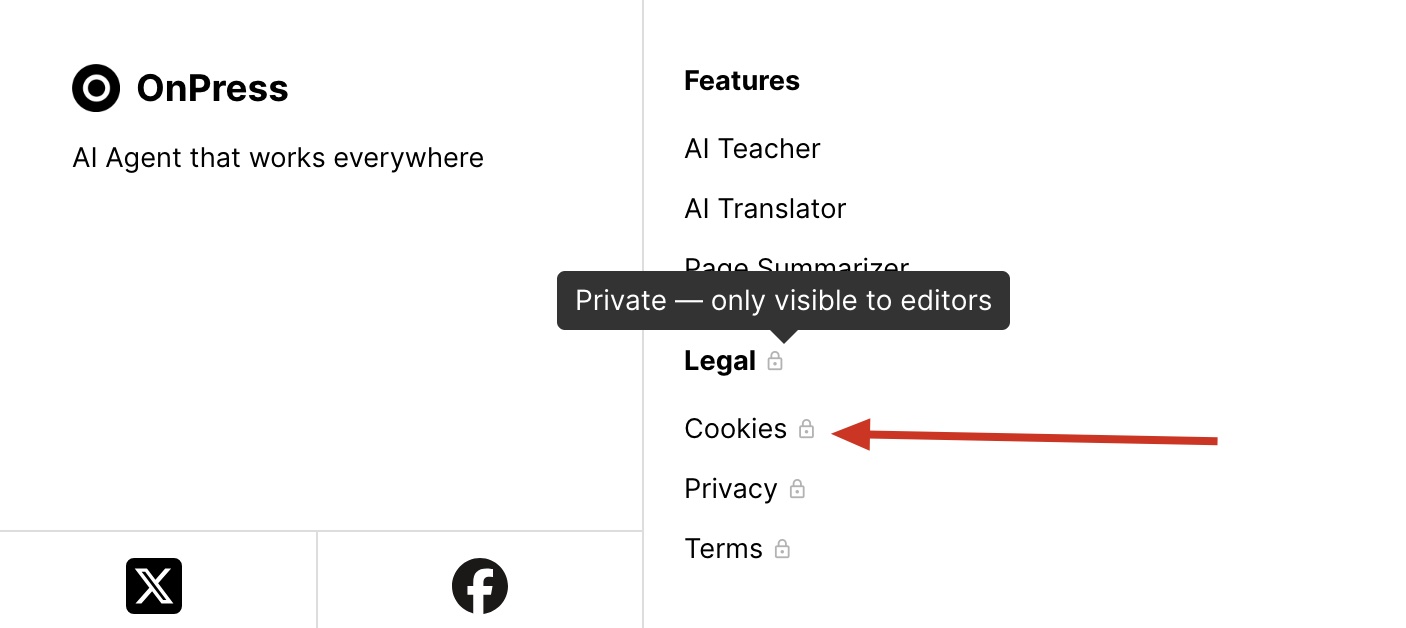Open the AI Teacher feature link
1406x628 pixels.
pos(752,149)
